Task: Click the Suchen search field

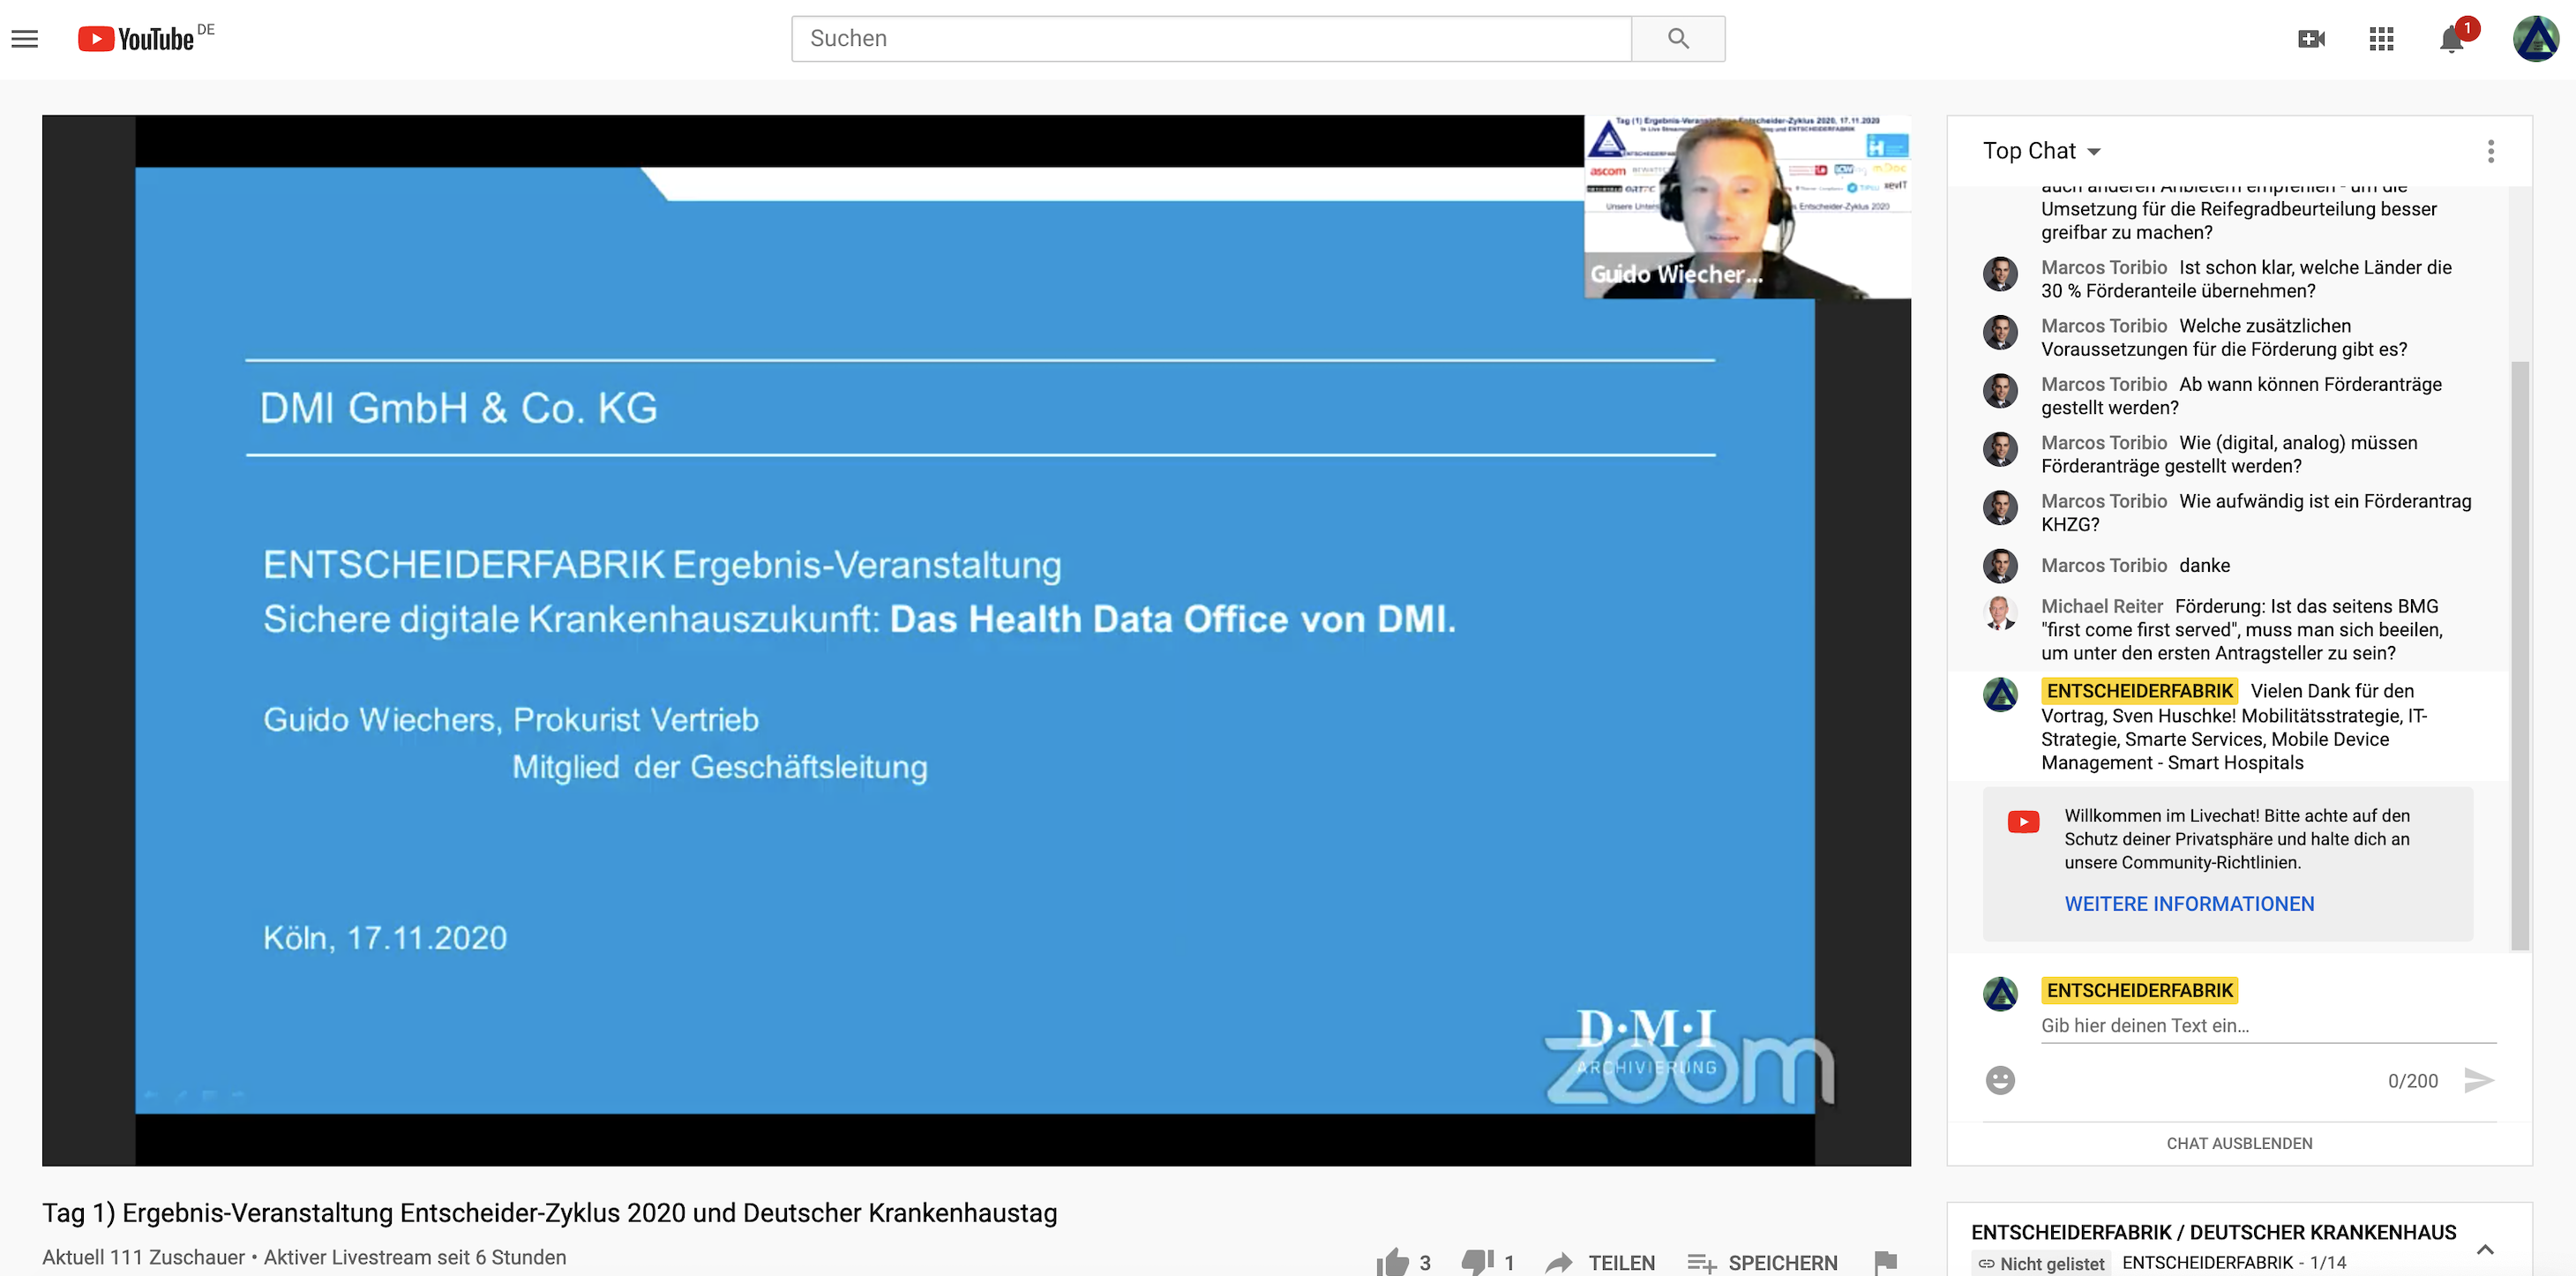Action: pyautogui.click(x=1211, y=39)
